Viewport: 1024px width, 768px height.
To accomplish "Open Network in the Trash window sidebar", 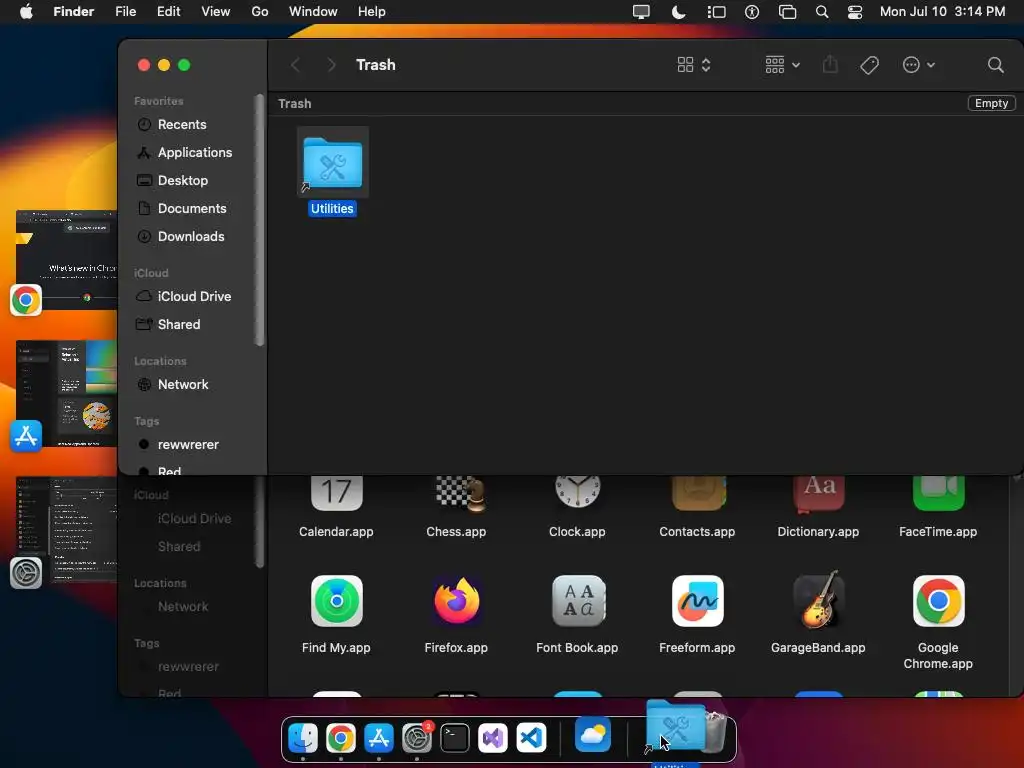I will [183, 385].
